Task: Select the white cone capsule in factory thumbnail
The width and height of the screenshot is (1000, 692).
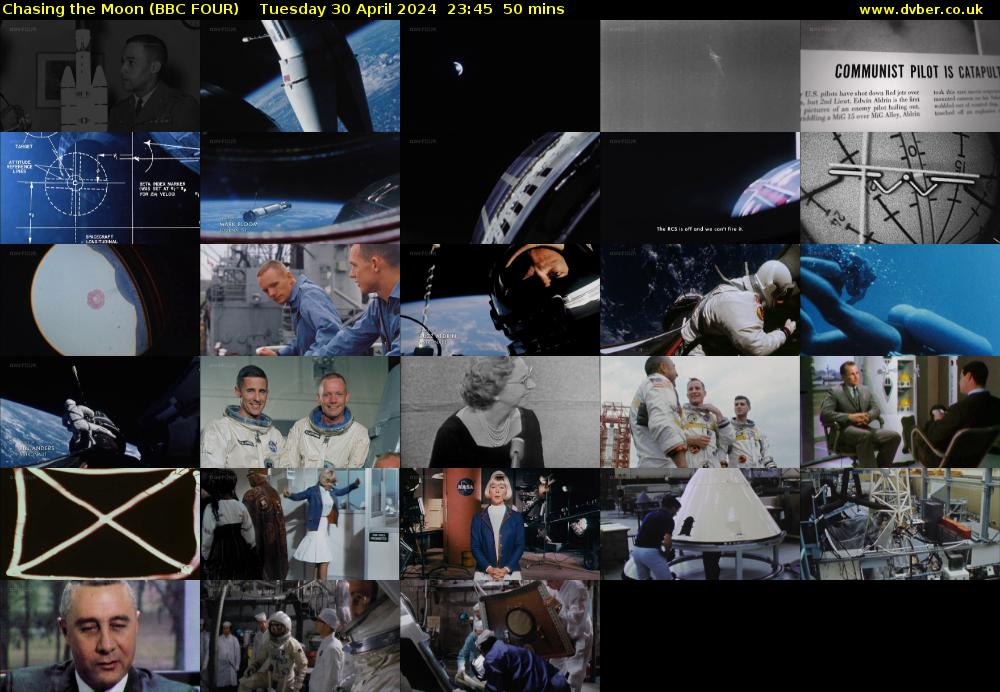Action: pos(700,524)
